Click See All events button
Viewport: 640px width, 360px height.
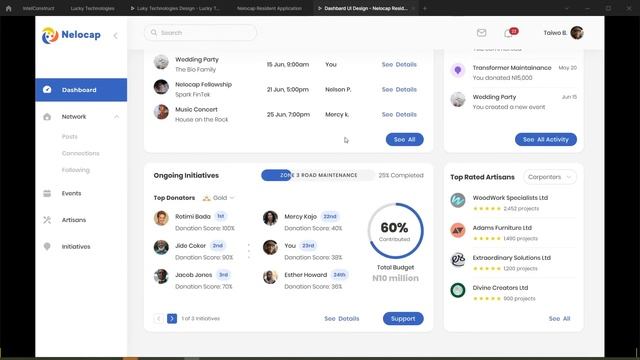tap(404, 140)
